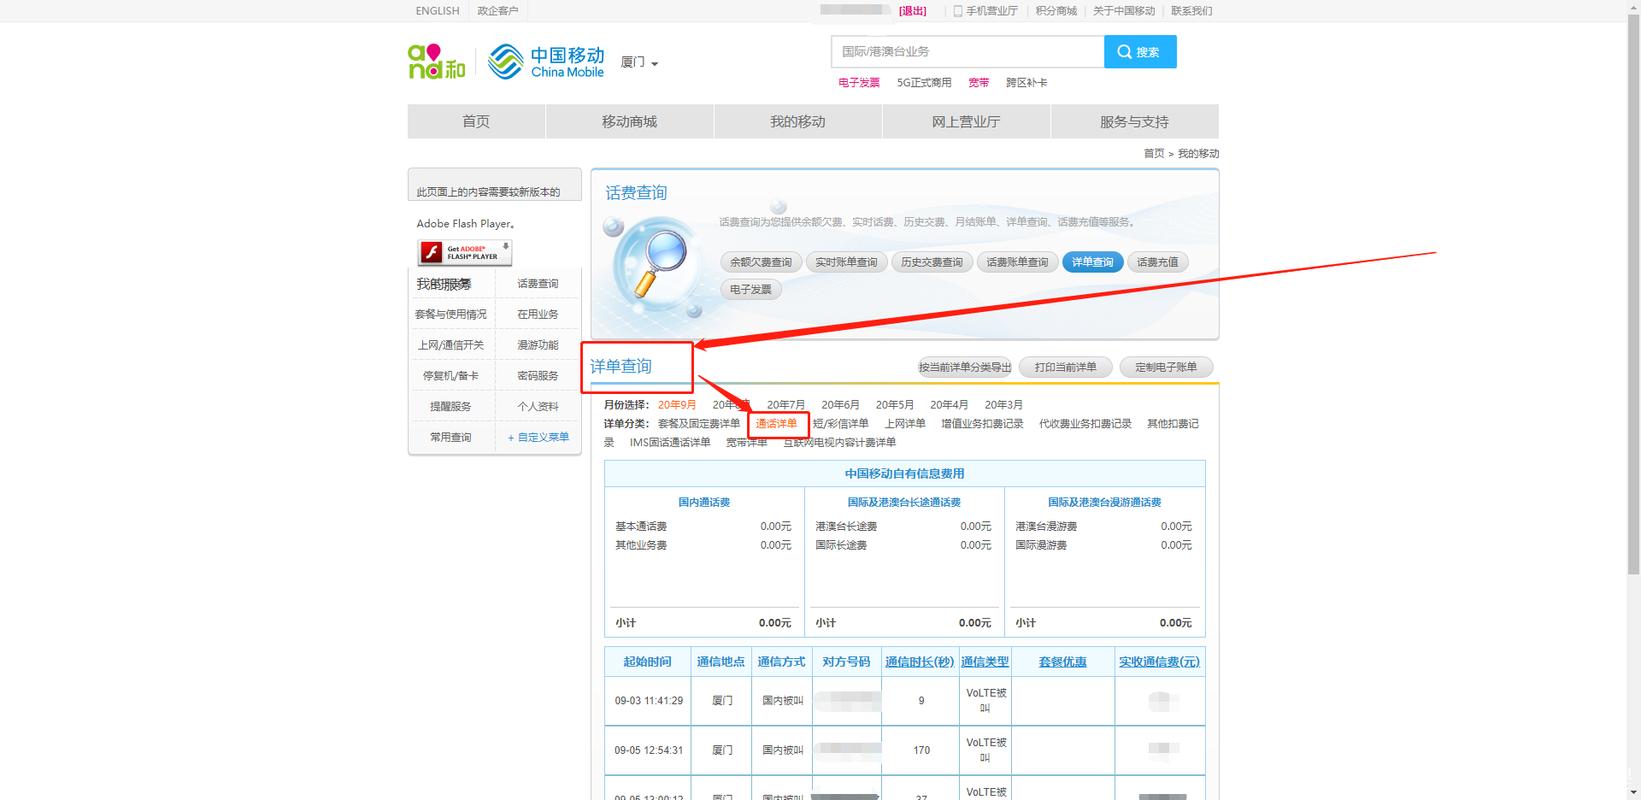Open 套餐与使用情况 in sidebar
The height and width of the screenshot is (800, 1641).
coord(451,314)
